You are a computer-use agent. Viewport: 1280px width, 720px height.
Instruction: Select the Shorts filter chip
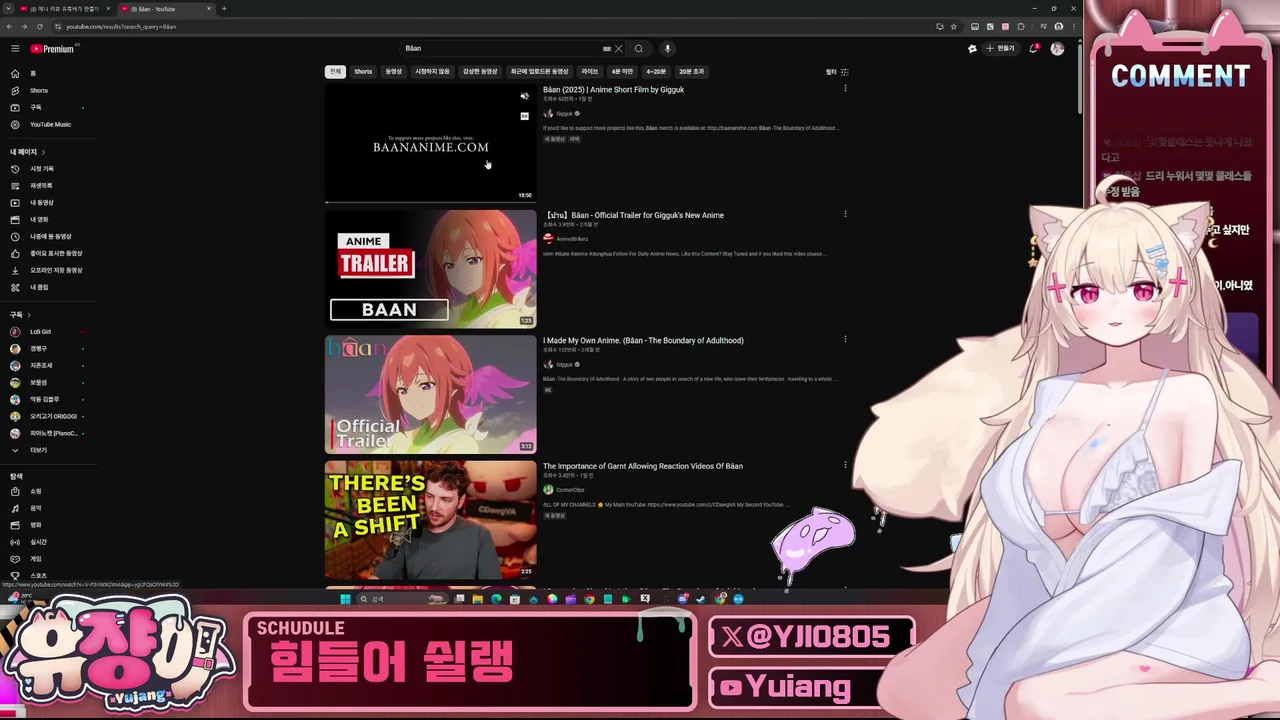click(x=363, y=72)
